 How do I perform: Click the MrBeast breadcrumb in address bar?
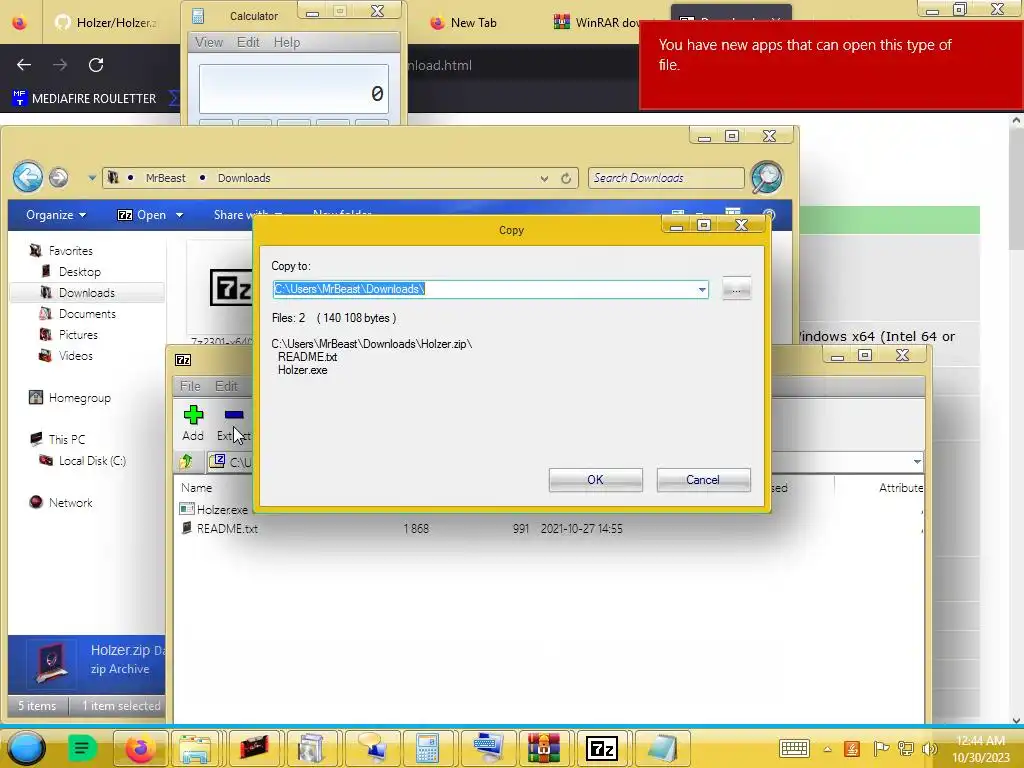pyautogui.click(x=165, y=178)
